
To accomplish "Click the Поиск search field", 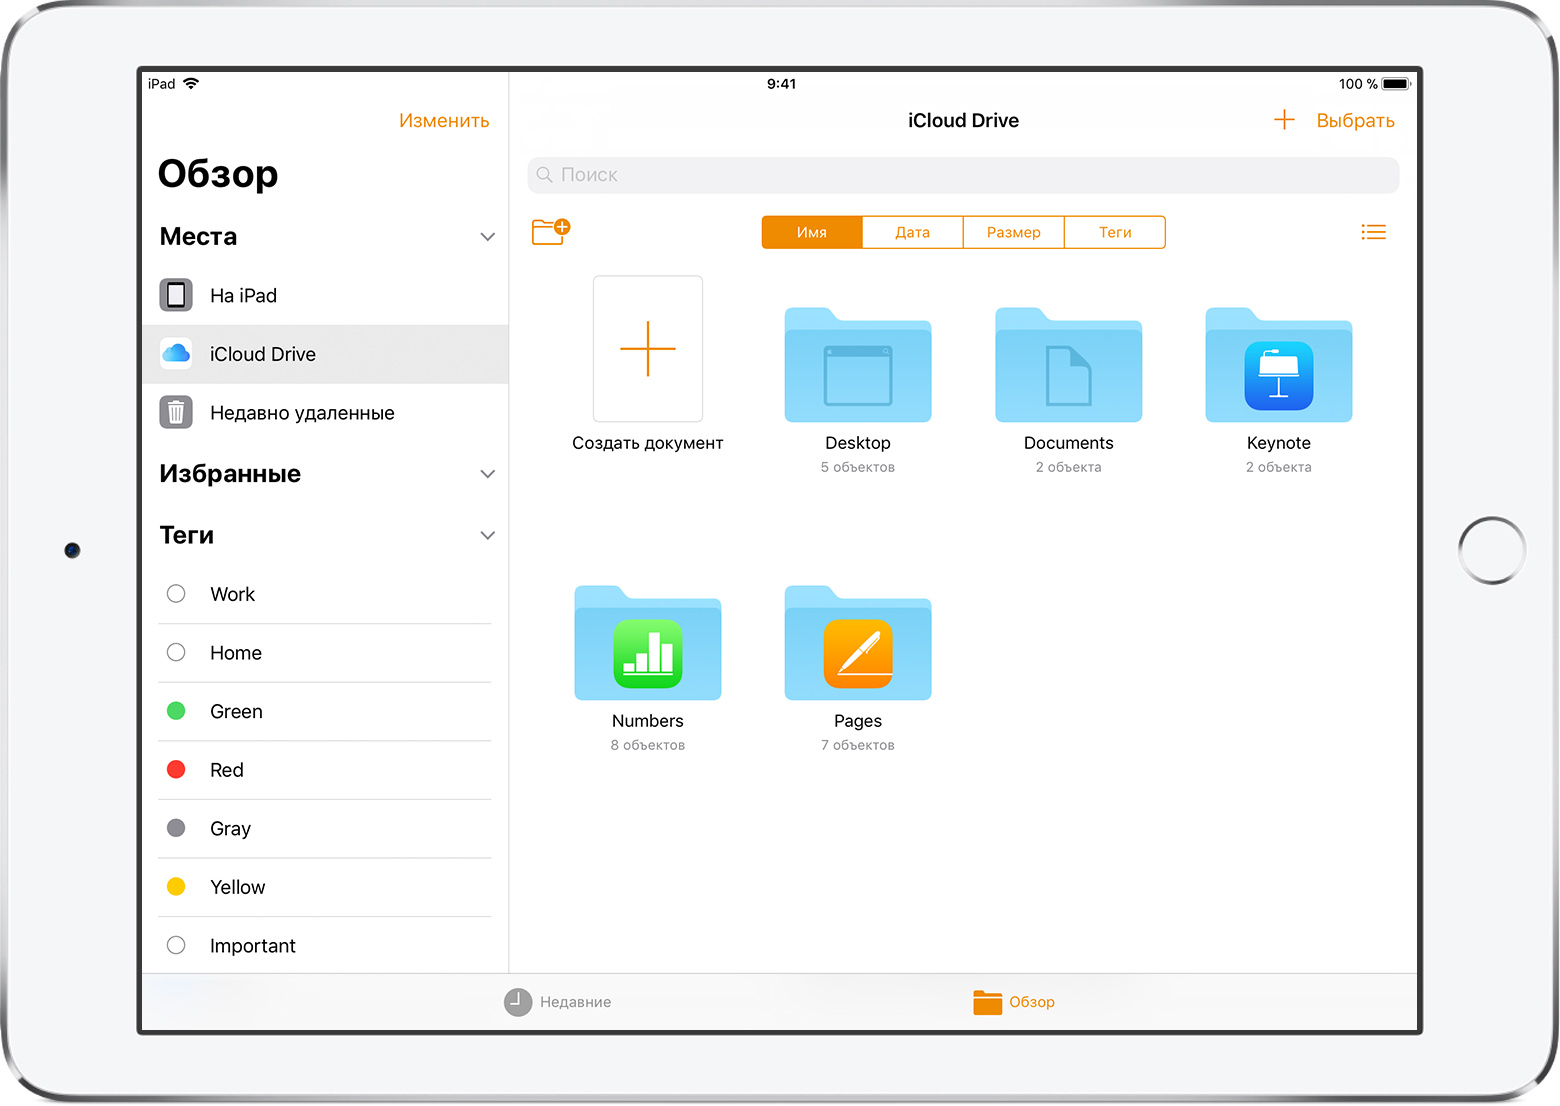I will tap(963, 175).
